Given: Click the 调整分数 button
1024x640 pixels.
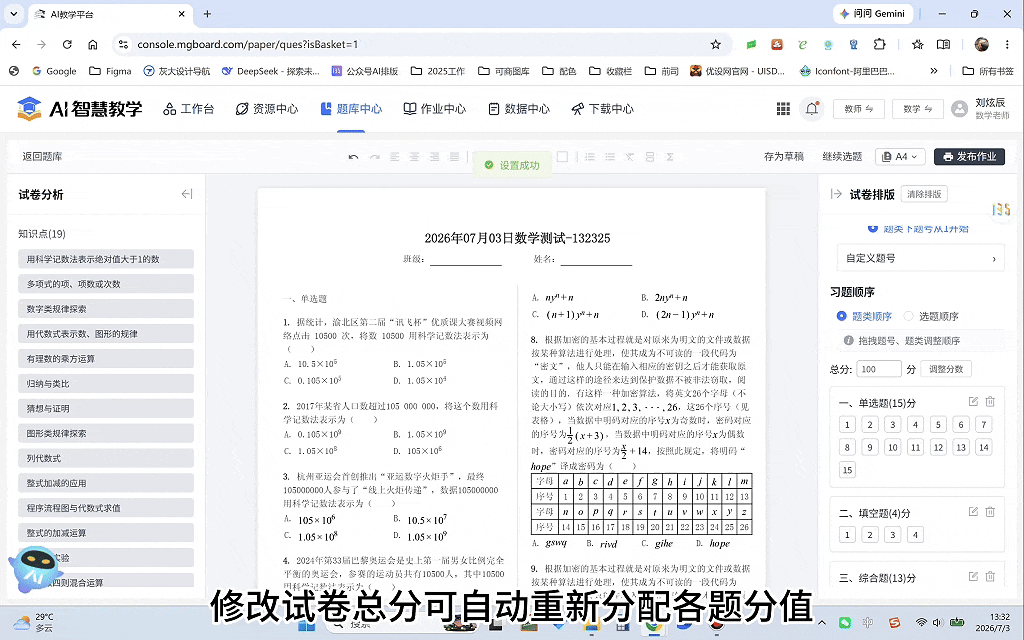Looking at the screenshot, I should (x=946, y=369).
